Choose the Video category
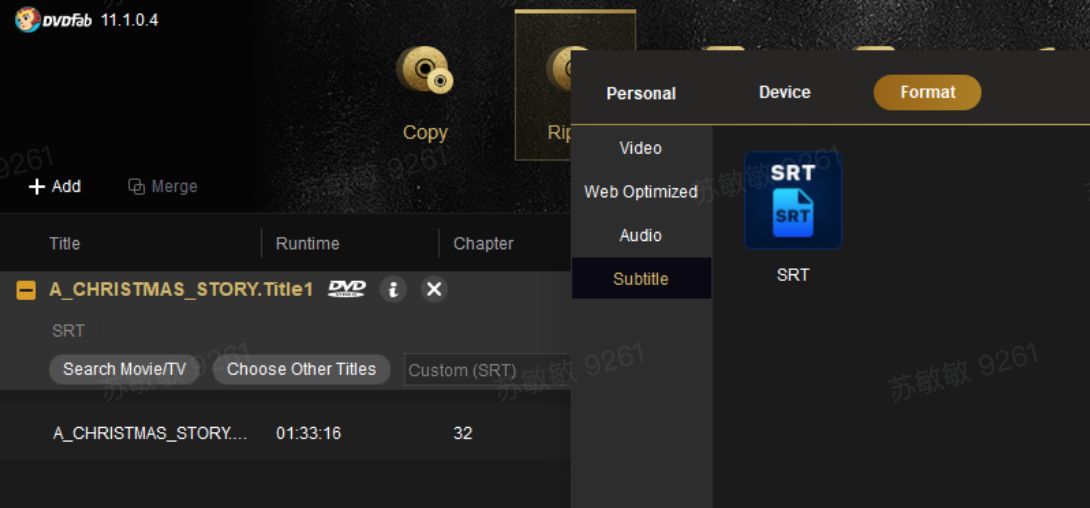 tap(641, 148)
